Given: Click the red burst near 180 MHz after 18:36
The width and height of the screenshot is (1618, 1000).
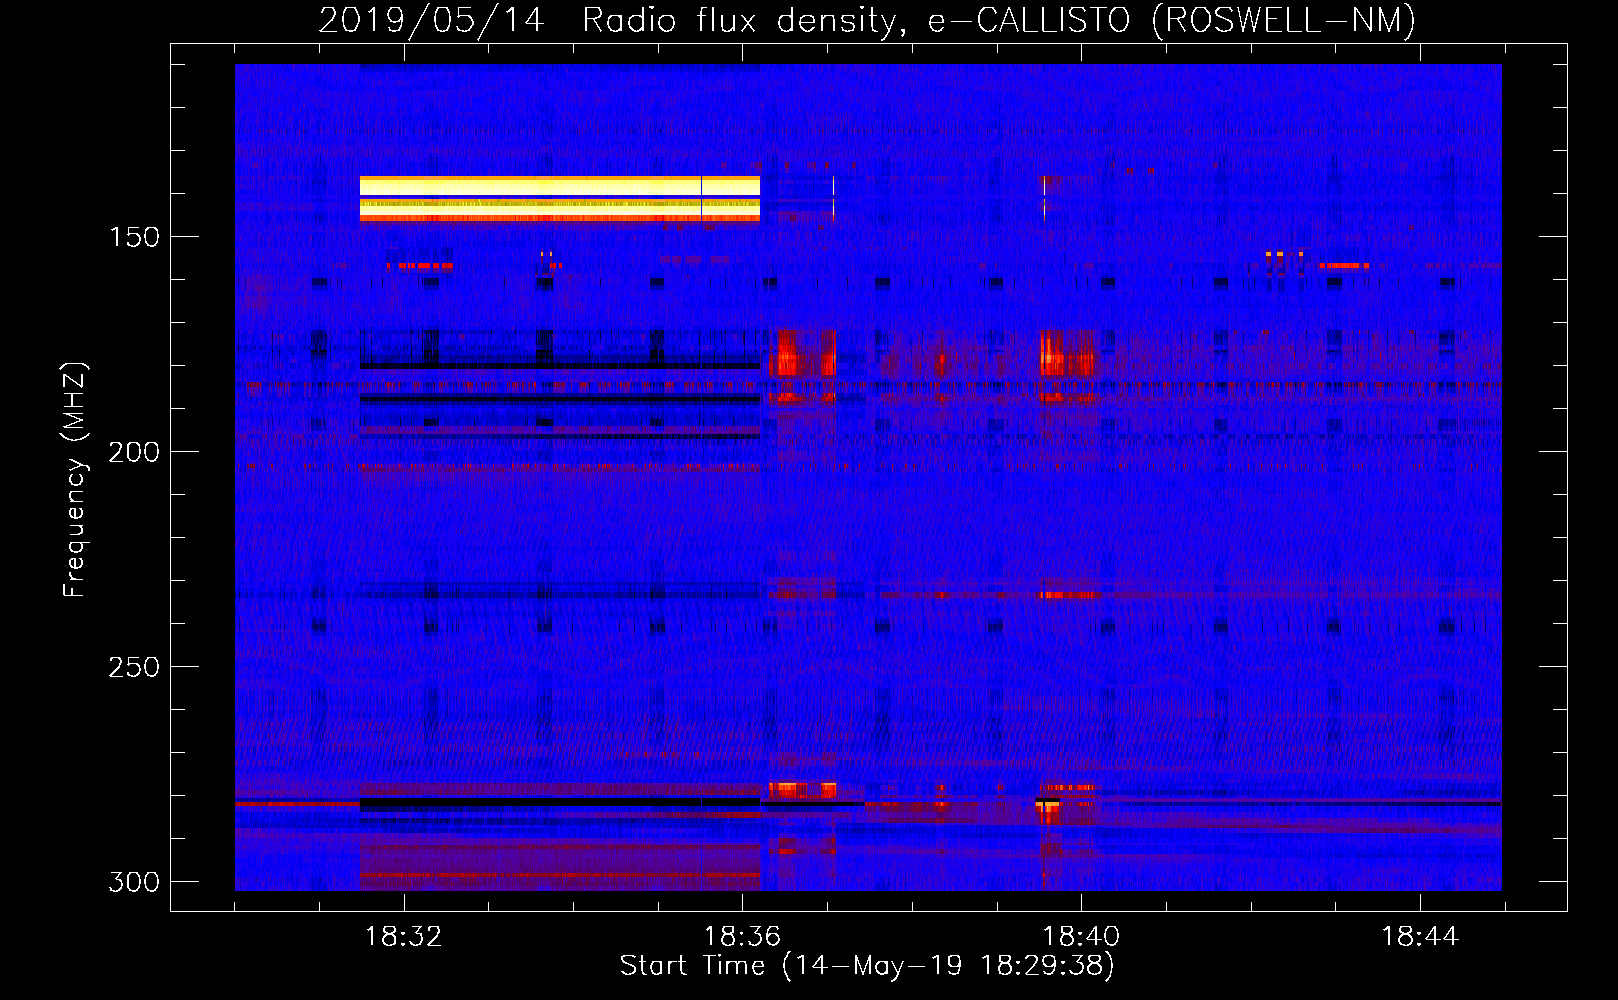Looking at the screenshot, I should (801, 353).
